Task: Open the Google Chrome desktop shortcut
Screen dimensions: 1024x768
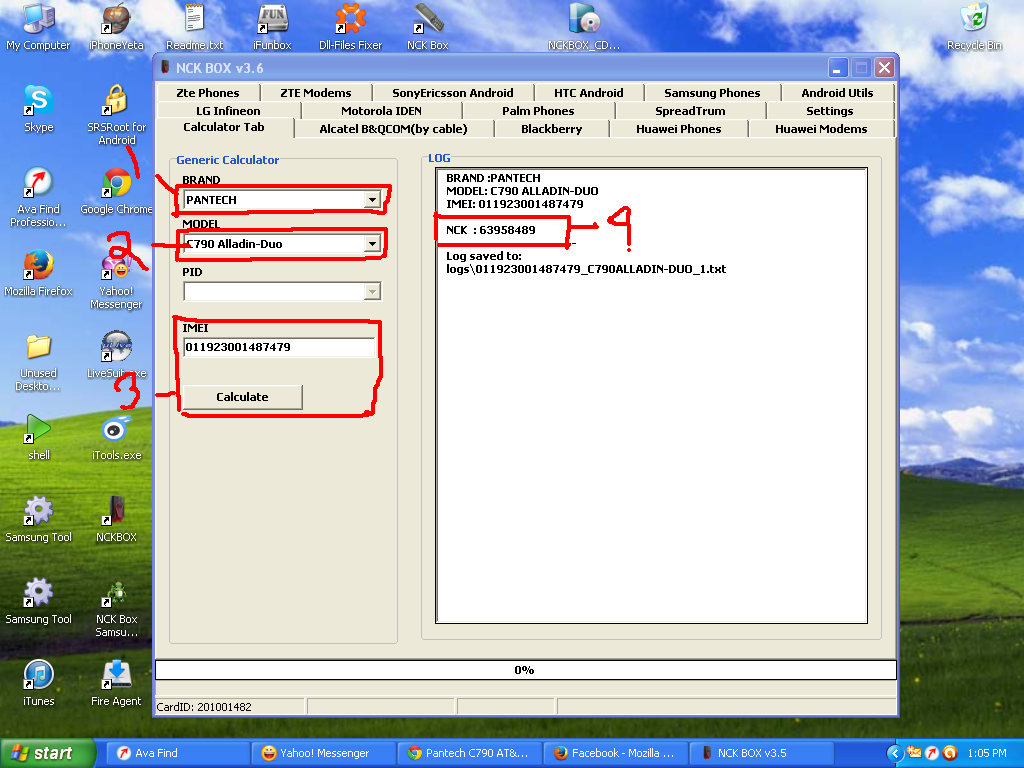Action: click(x=117, y=185)
